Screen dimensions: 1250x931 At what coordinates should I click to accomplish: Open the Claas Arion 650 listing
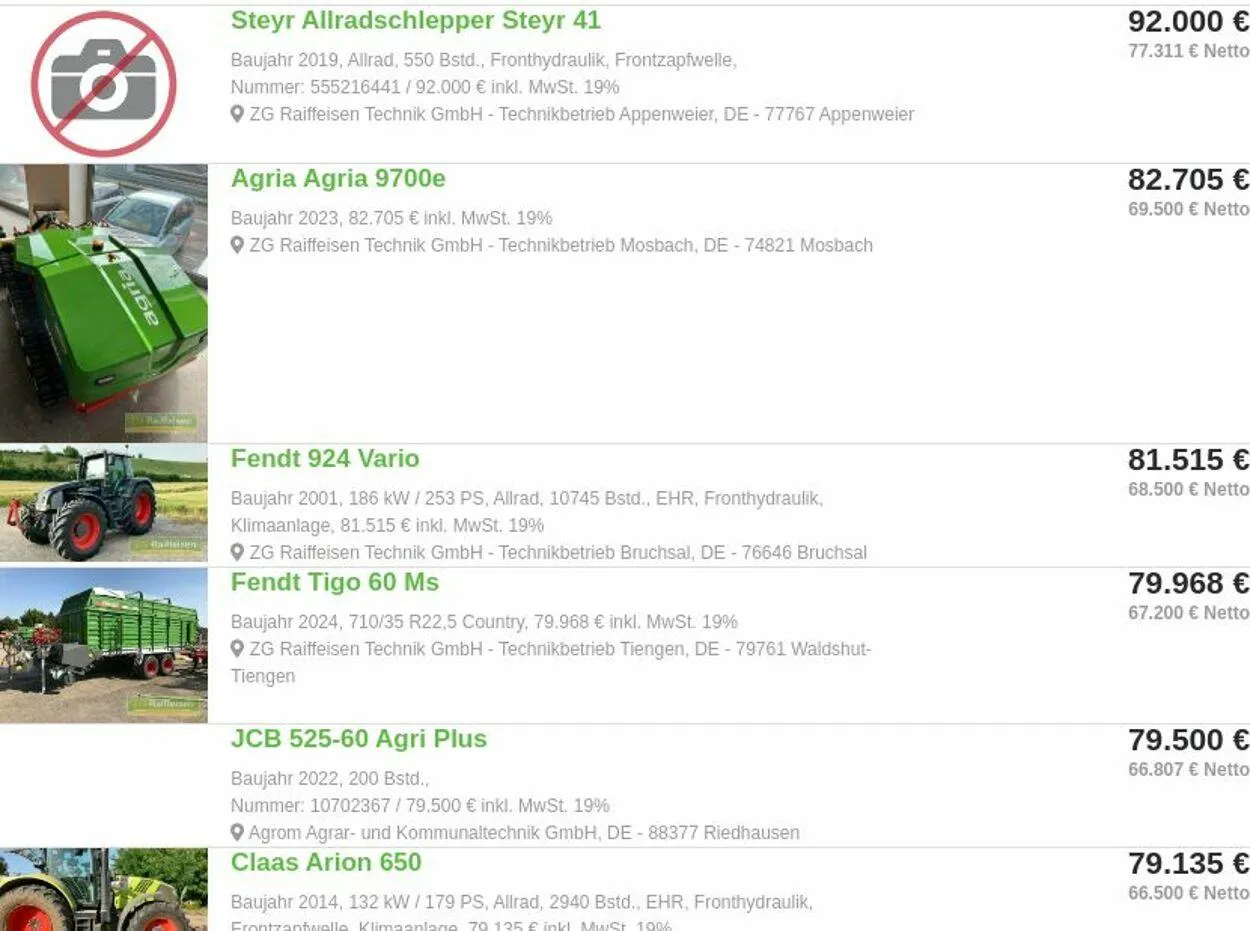326,862
